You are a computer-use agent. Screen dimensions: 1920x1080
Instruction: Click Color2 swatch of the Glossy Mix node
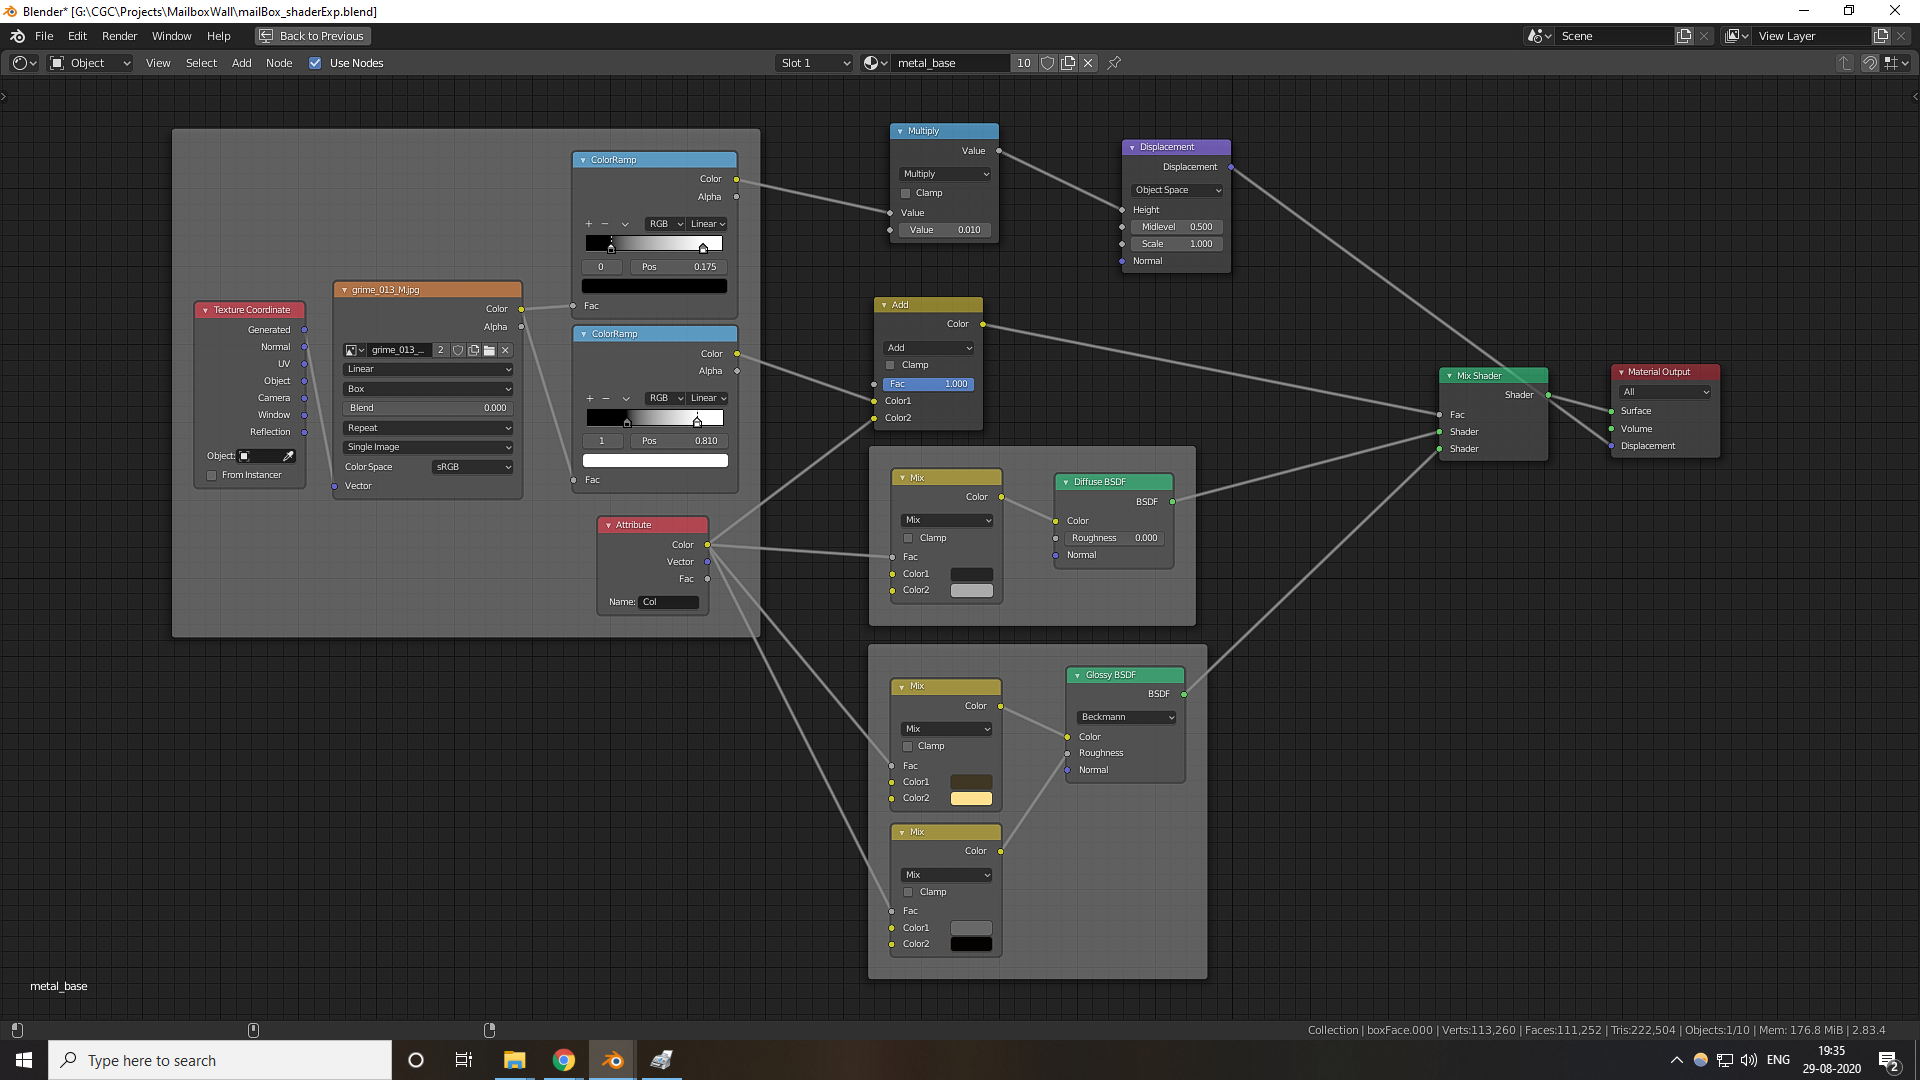click(970, 798)
